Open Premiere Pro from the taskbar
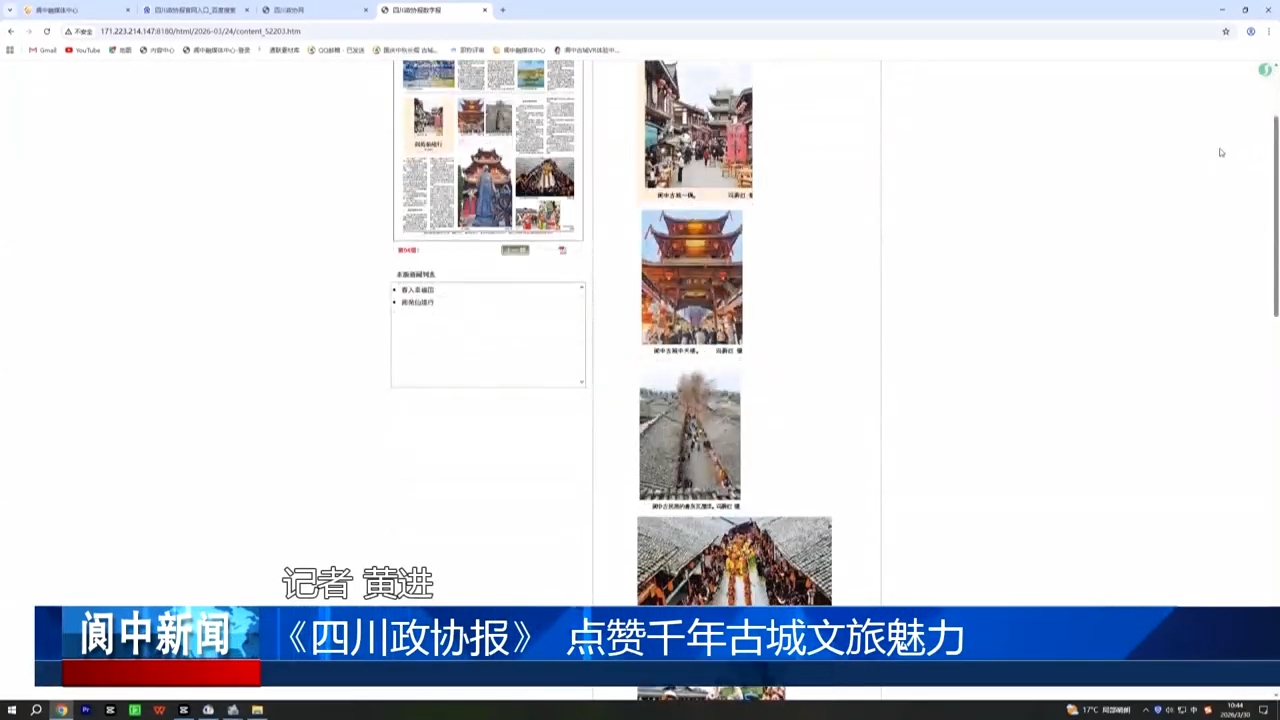Screen dimensions: 1280x720 click(x=86, y=710)
